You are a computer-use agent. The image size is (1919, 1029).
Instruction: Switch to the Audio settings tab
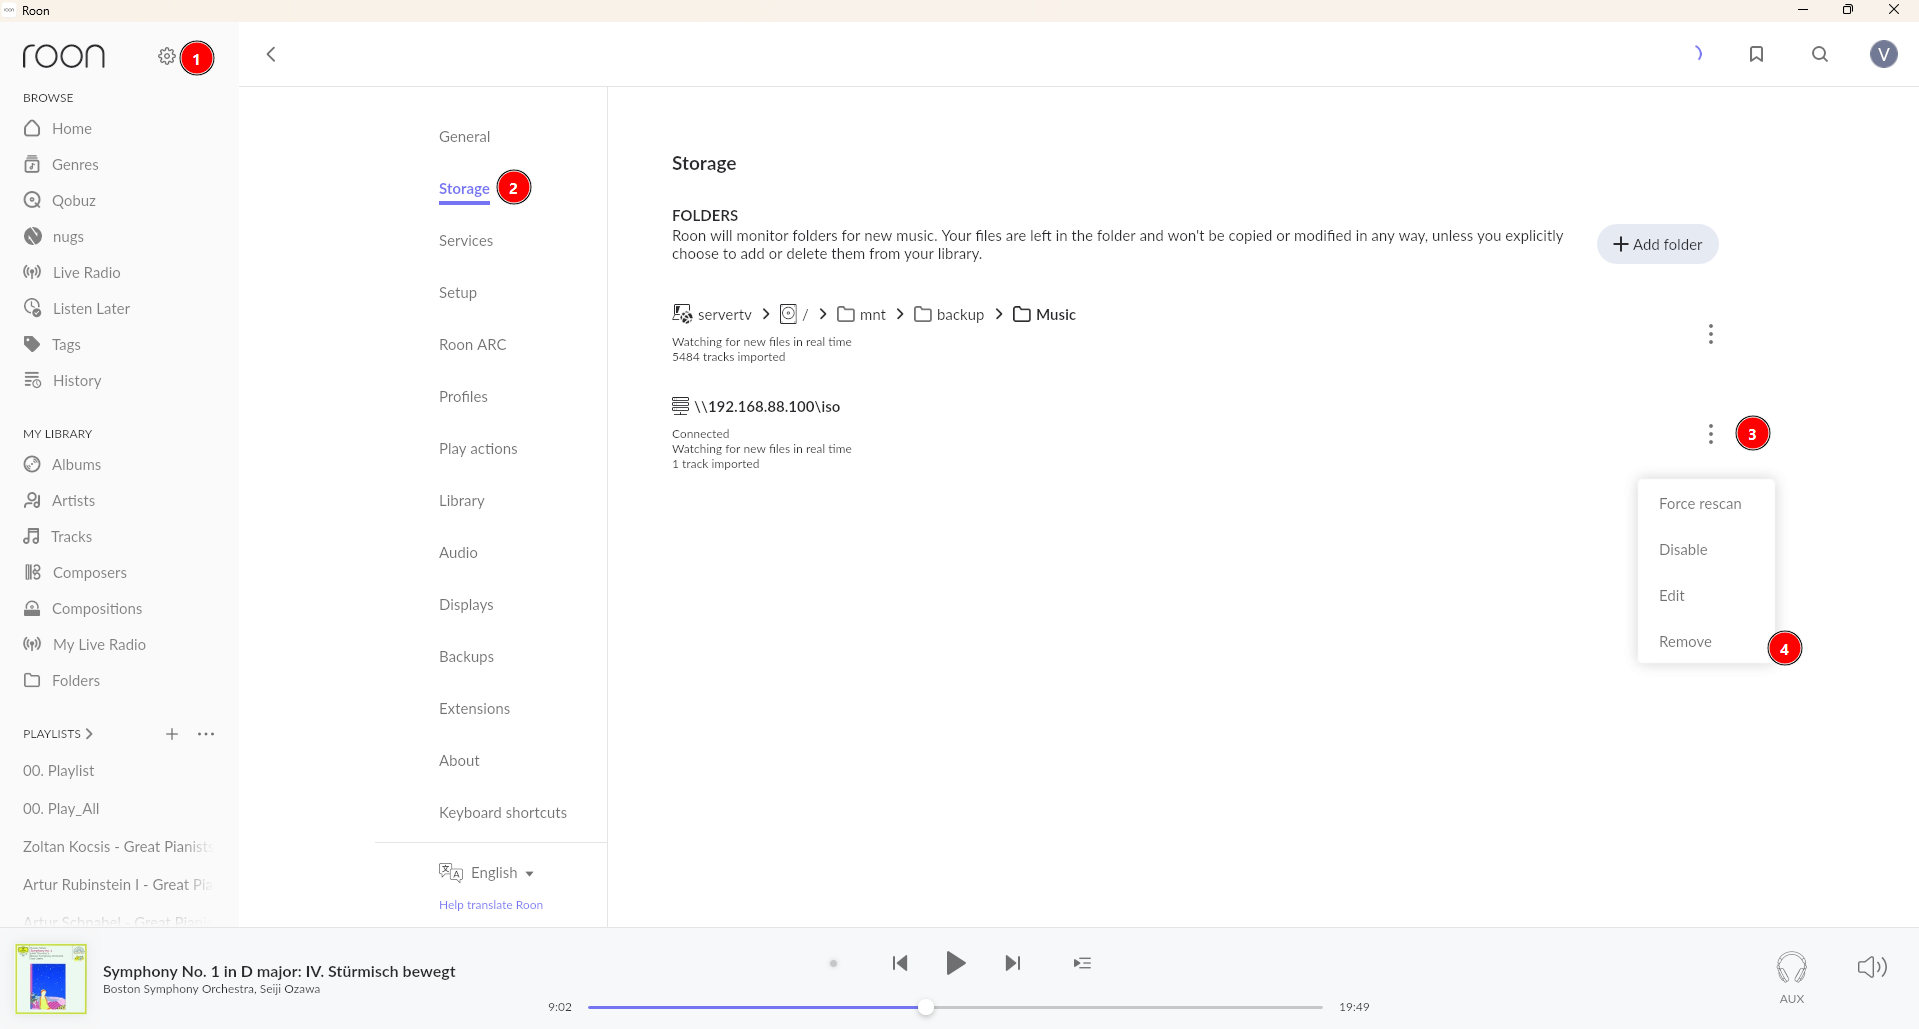tap(458, 553)
